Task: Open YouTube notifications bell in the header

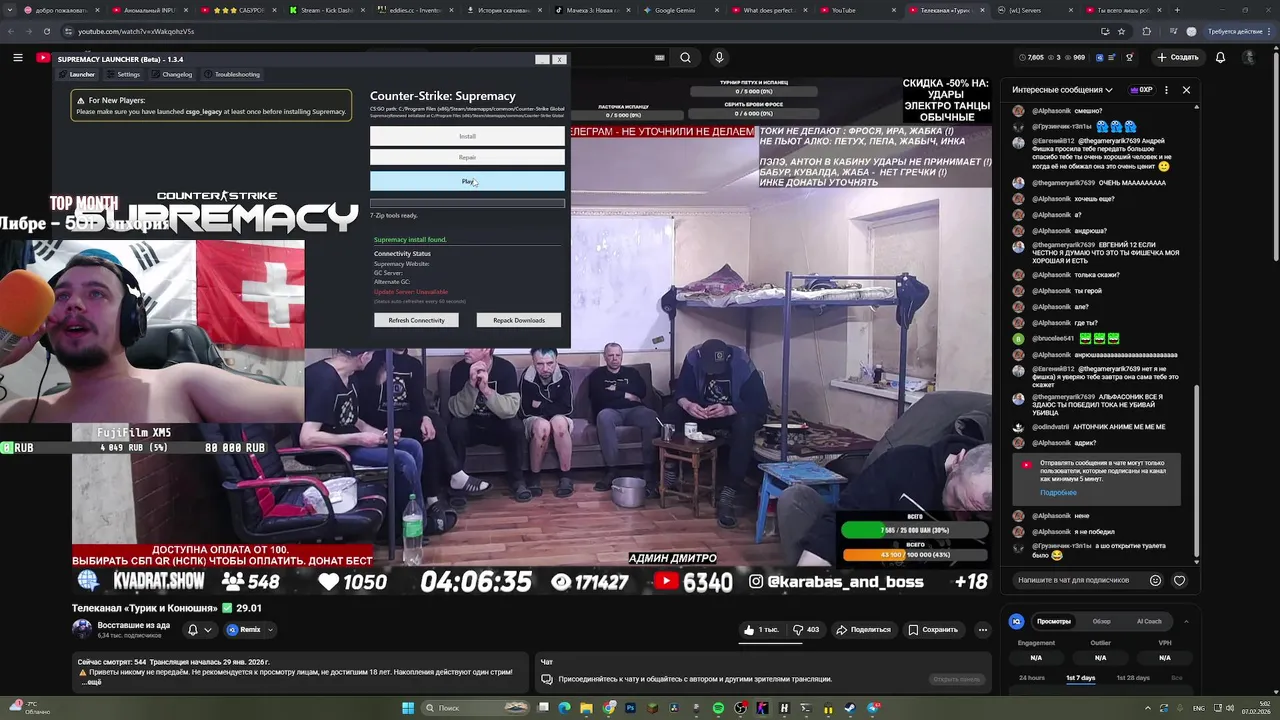Action: pyautogui.click(x=1220, y=57)
